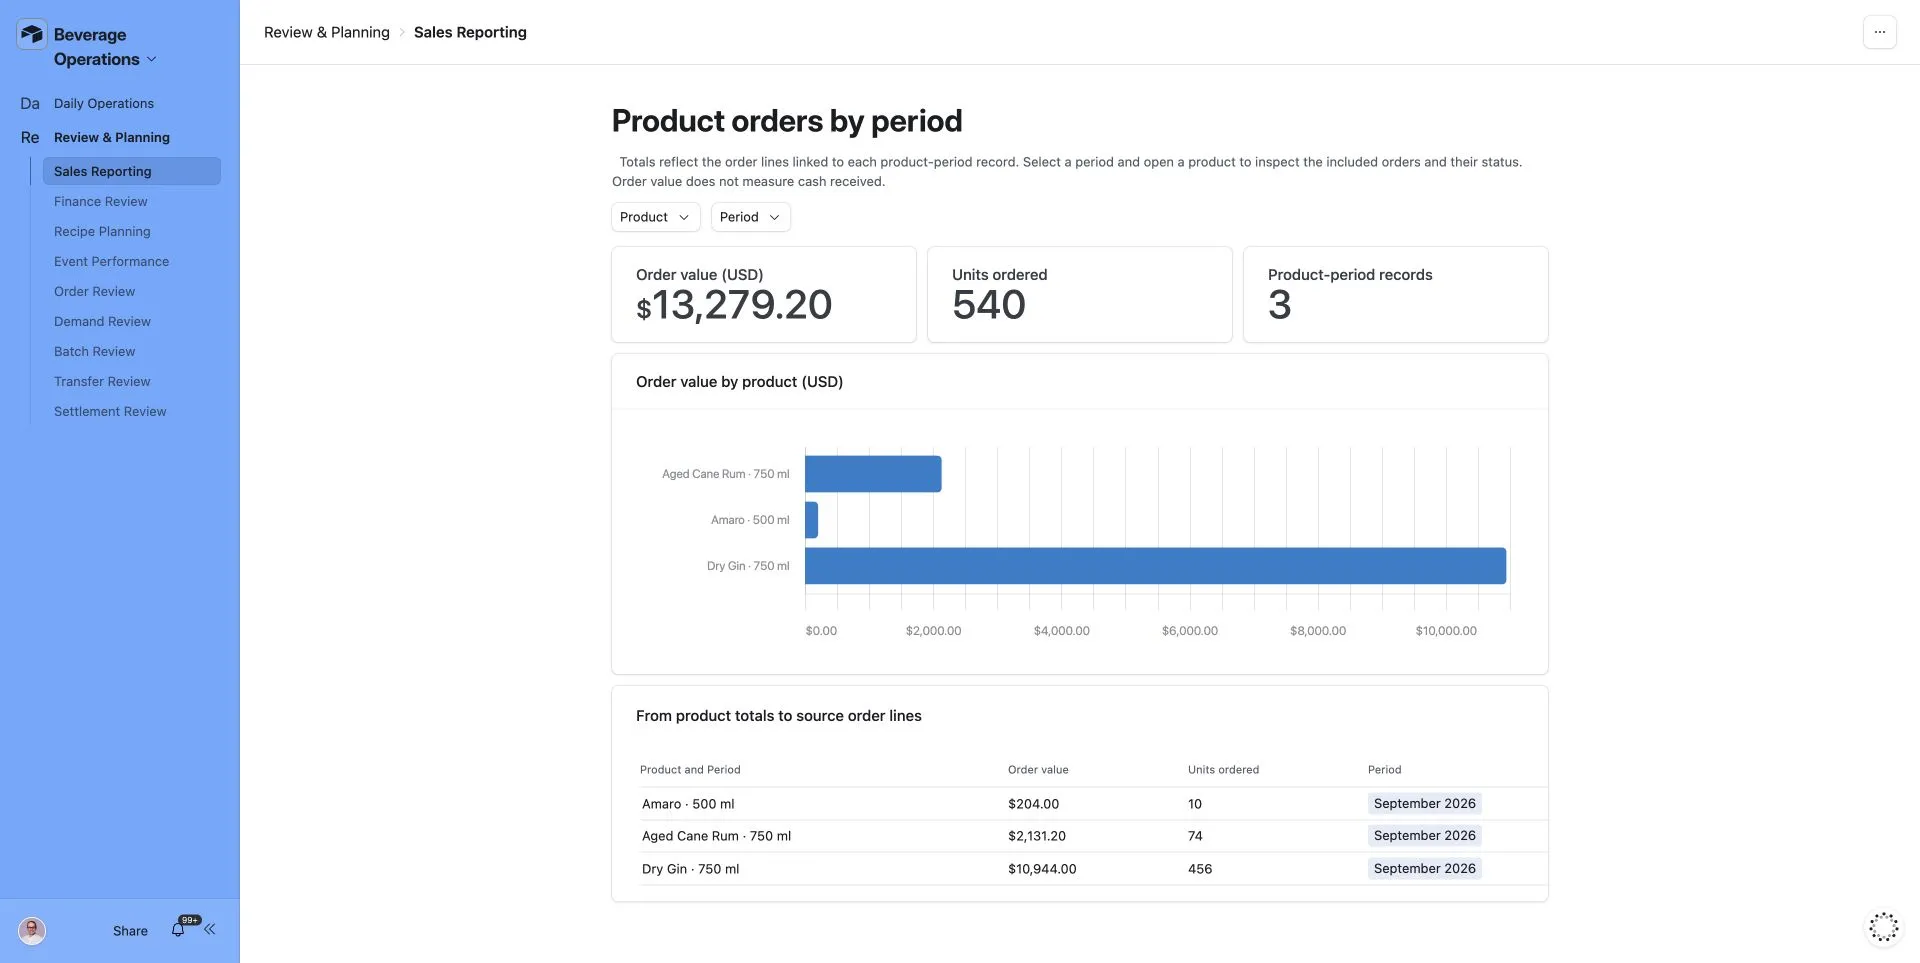
Task: Go to Order Review page
Action: click(x=94, y=291)
